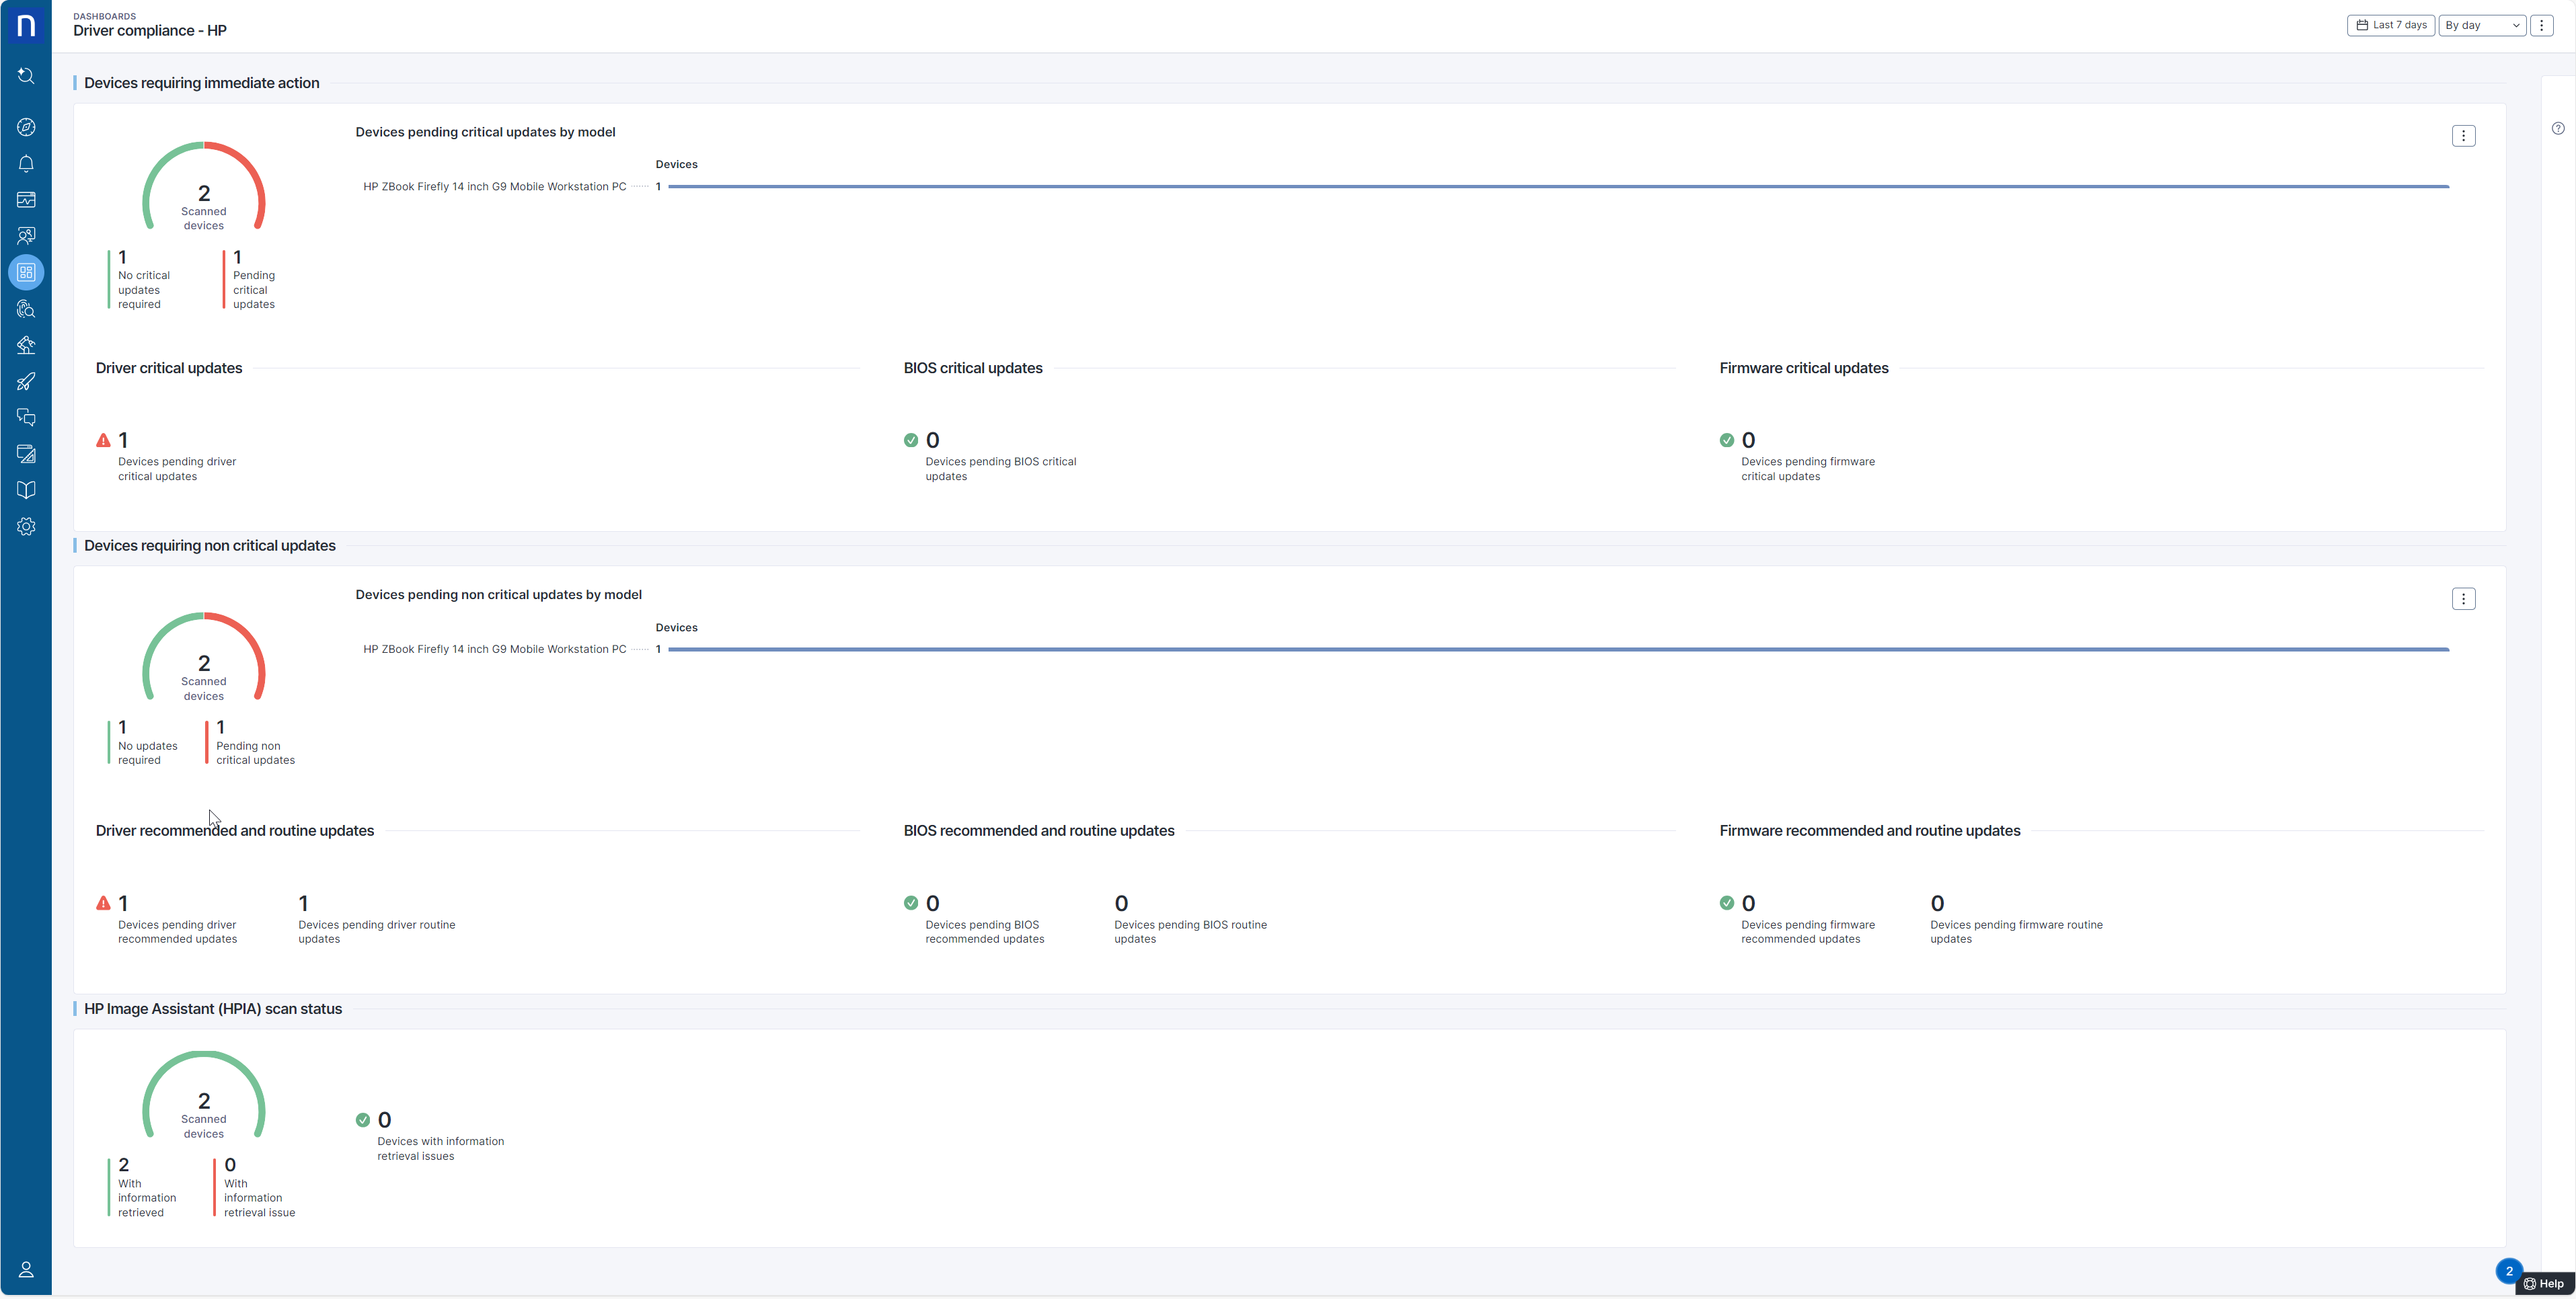Click 'Devices pending firmware recommended updates' value
Viewport: 2576px width, 1299px height.
click(1748, 903)
